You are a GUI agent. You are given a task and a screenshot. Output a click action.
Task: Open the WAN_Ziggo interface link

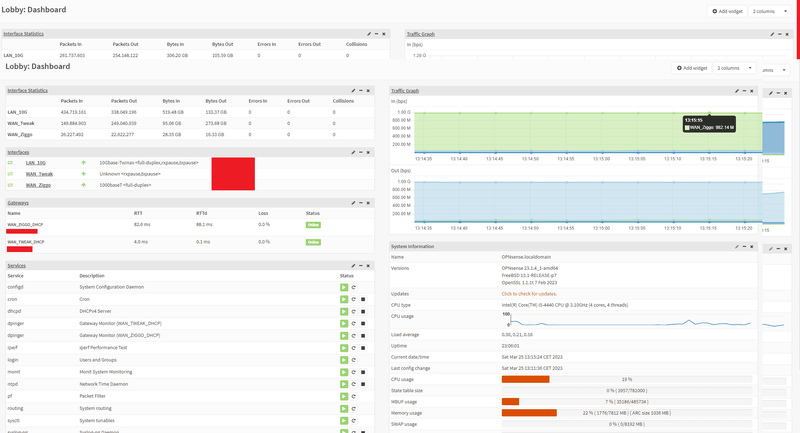pyautogui.click(x=38, y=185)
